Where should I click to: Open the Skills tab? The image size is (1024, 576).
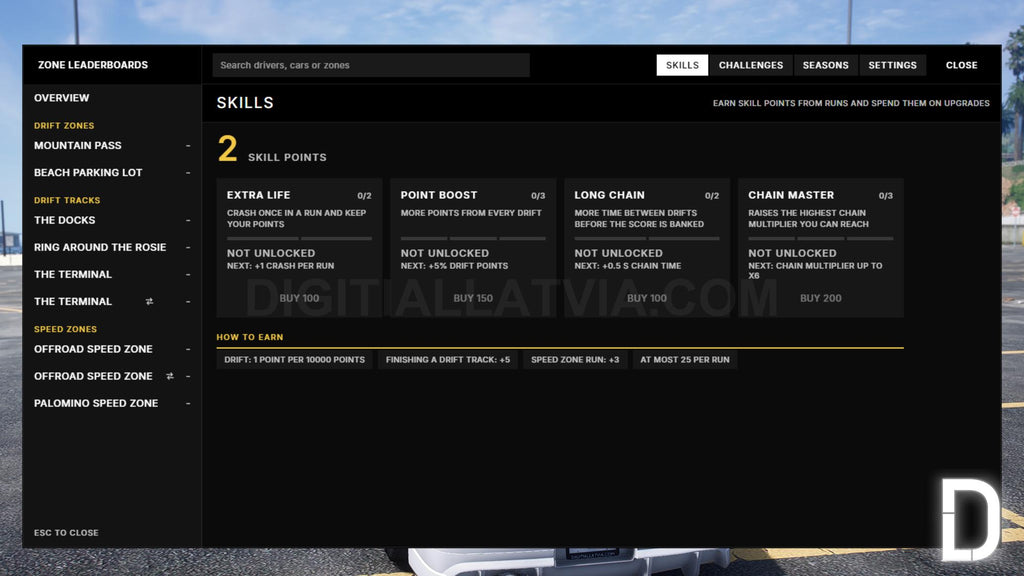point(682,65)
